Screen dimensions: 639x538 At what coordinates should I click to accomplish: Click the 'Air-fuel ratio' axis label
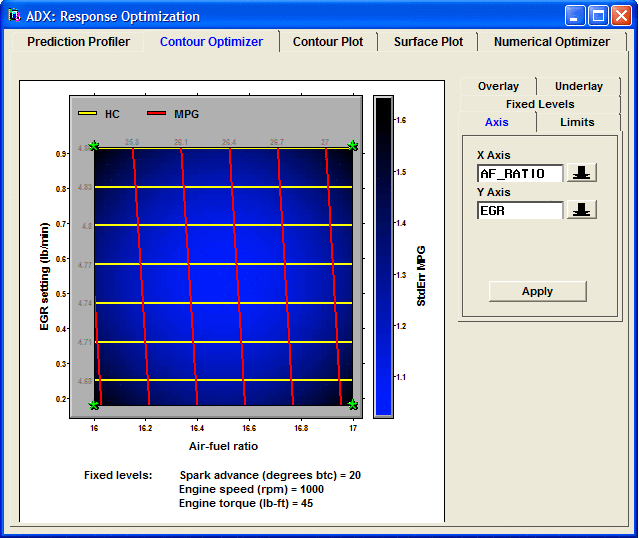point(223,446)
